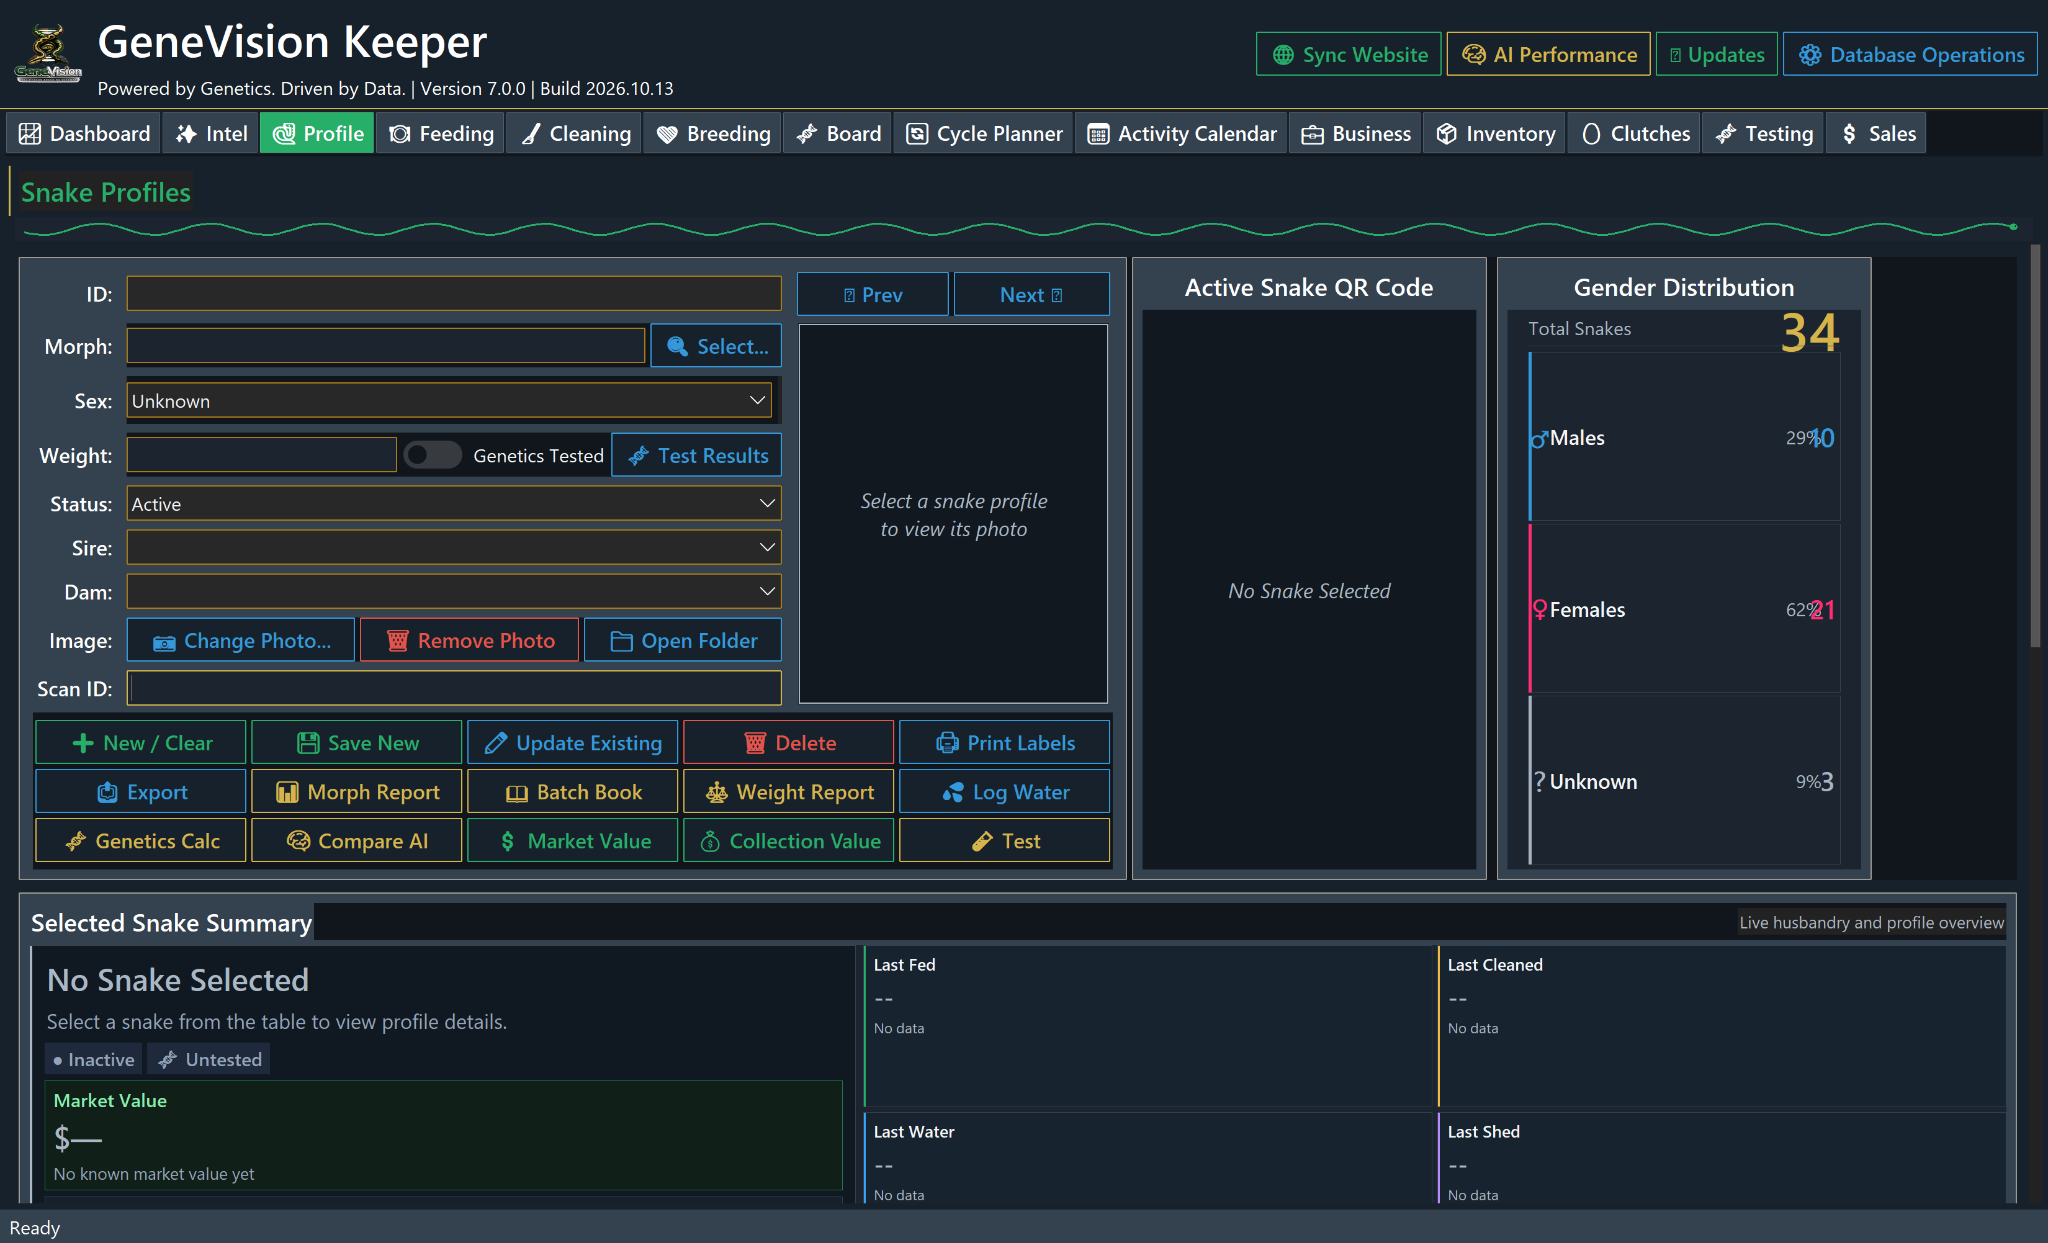Switch to the Sales tab

1878,134
